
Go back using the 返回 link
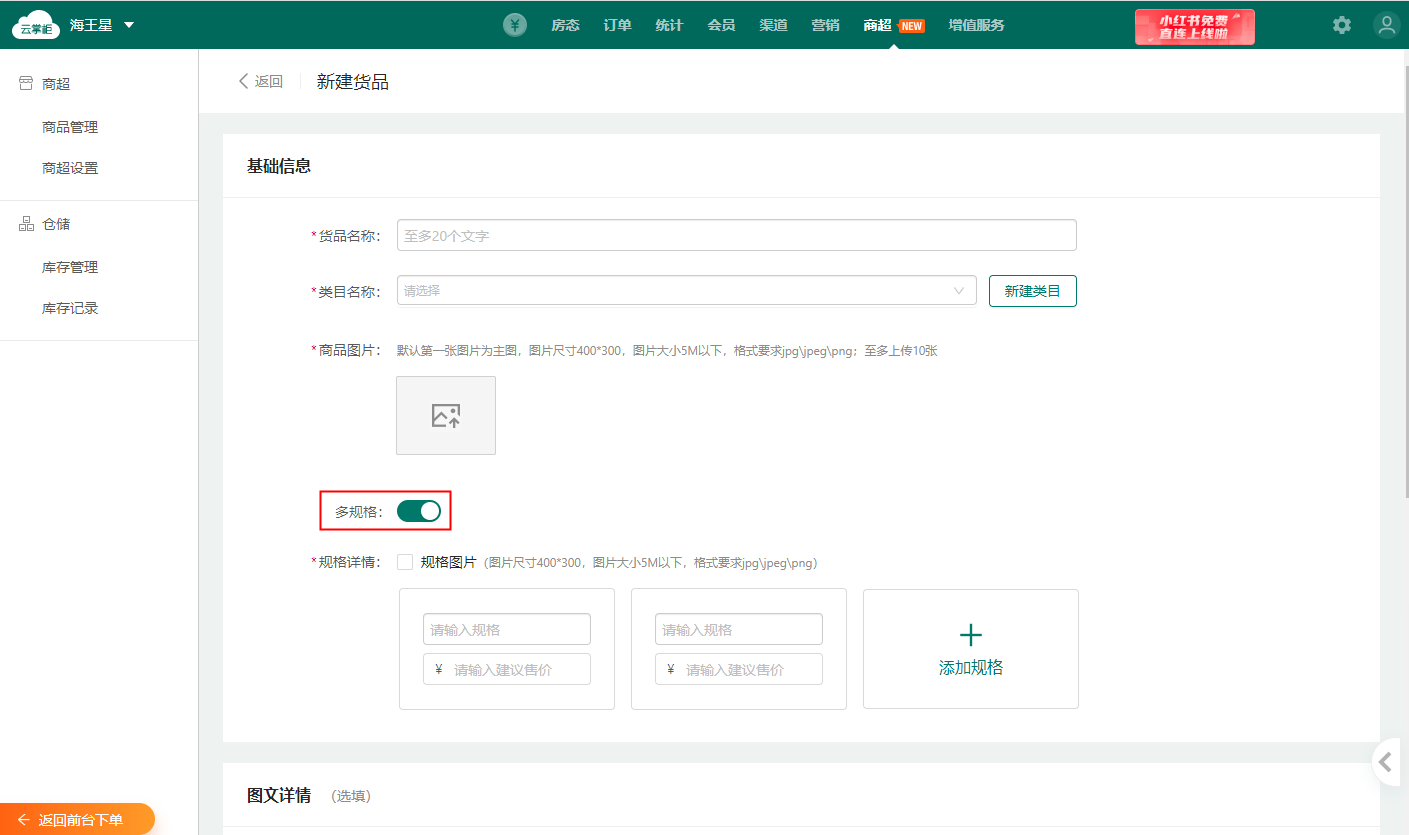click(261, 81)
